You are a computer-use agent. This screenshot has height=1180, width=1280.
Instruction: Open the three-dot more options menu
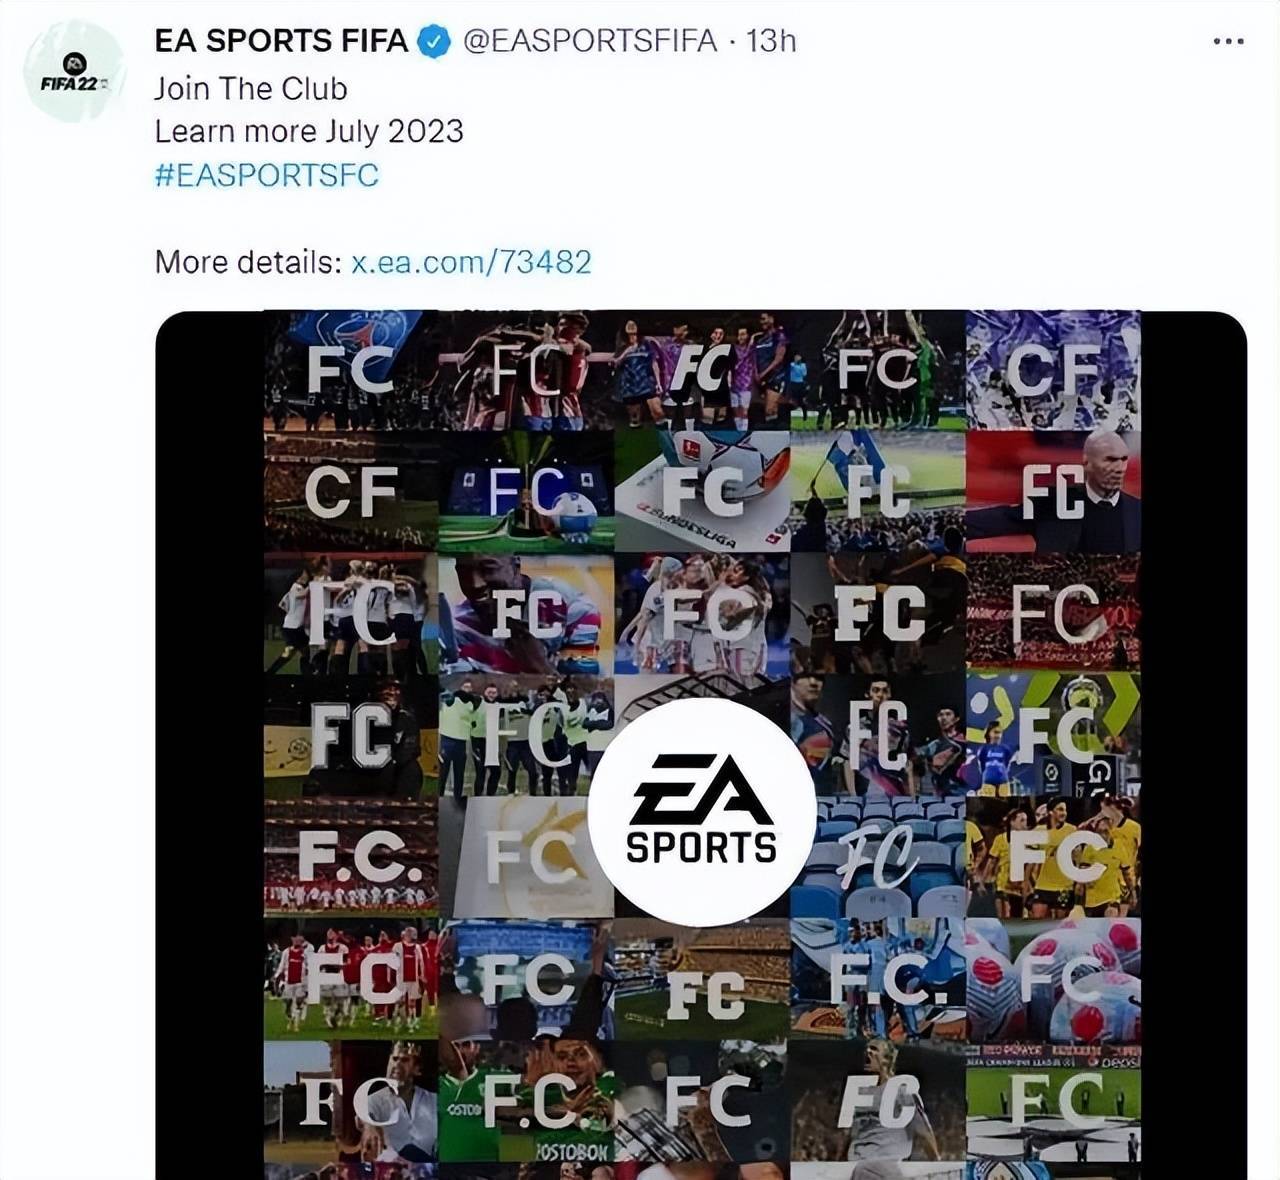(1228, 41)
